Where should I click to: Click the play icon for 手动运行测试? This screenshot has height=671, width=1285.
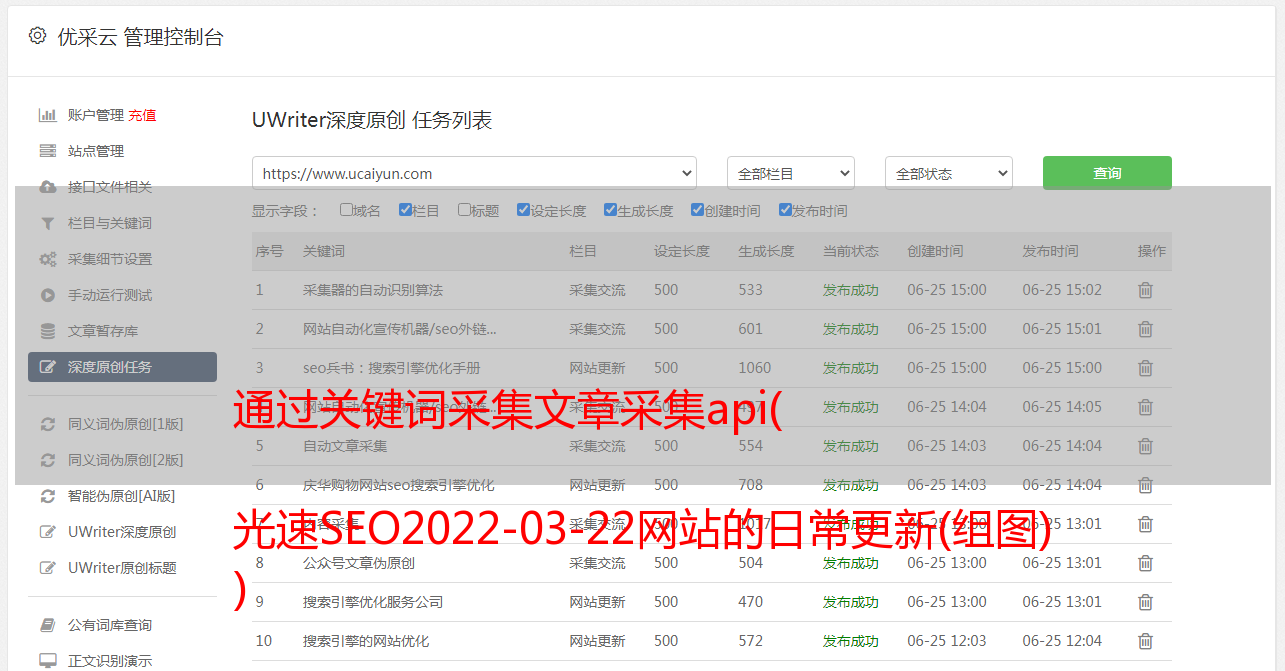click(47, 295)
